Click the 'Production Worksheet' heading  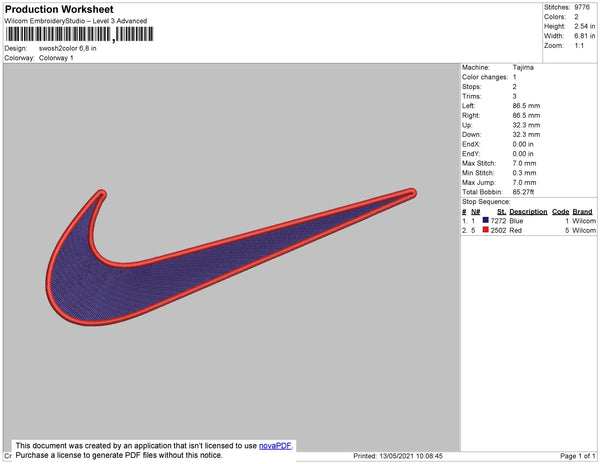[x=59, y=9]
